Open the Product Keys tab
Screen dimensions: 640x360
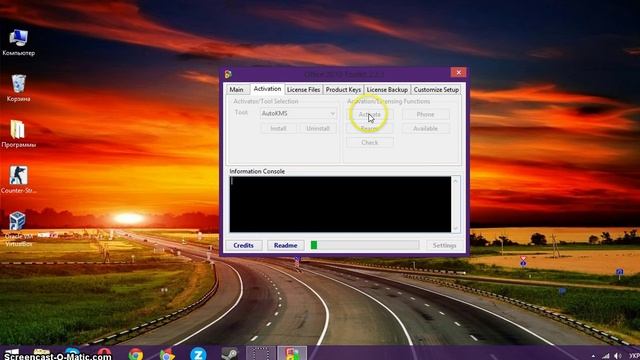(343, 89)
